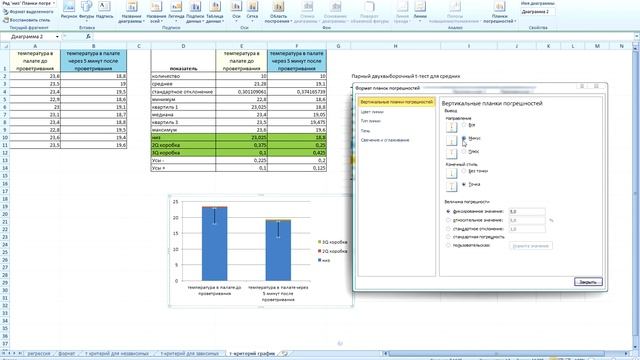The height and width of the screenshot is (360, 640).
Task: Click the chart name field Диаграмма 2
Action: click(x=538, y=11)
